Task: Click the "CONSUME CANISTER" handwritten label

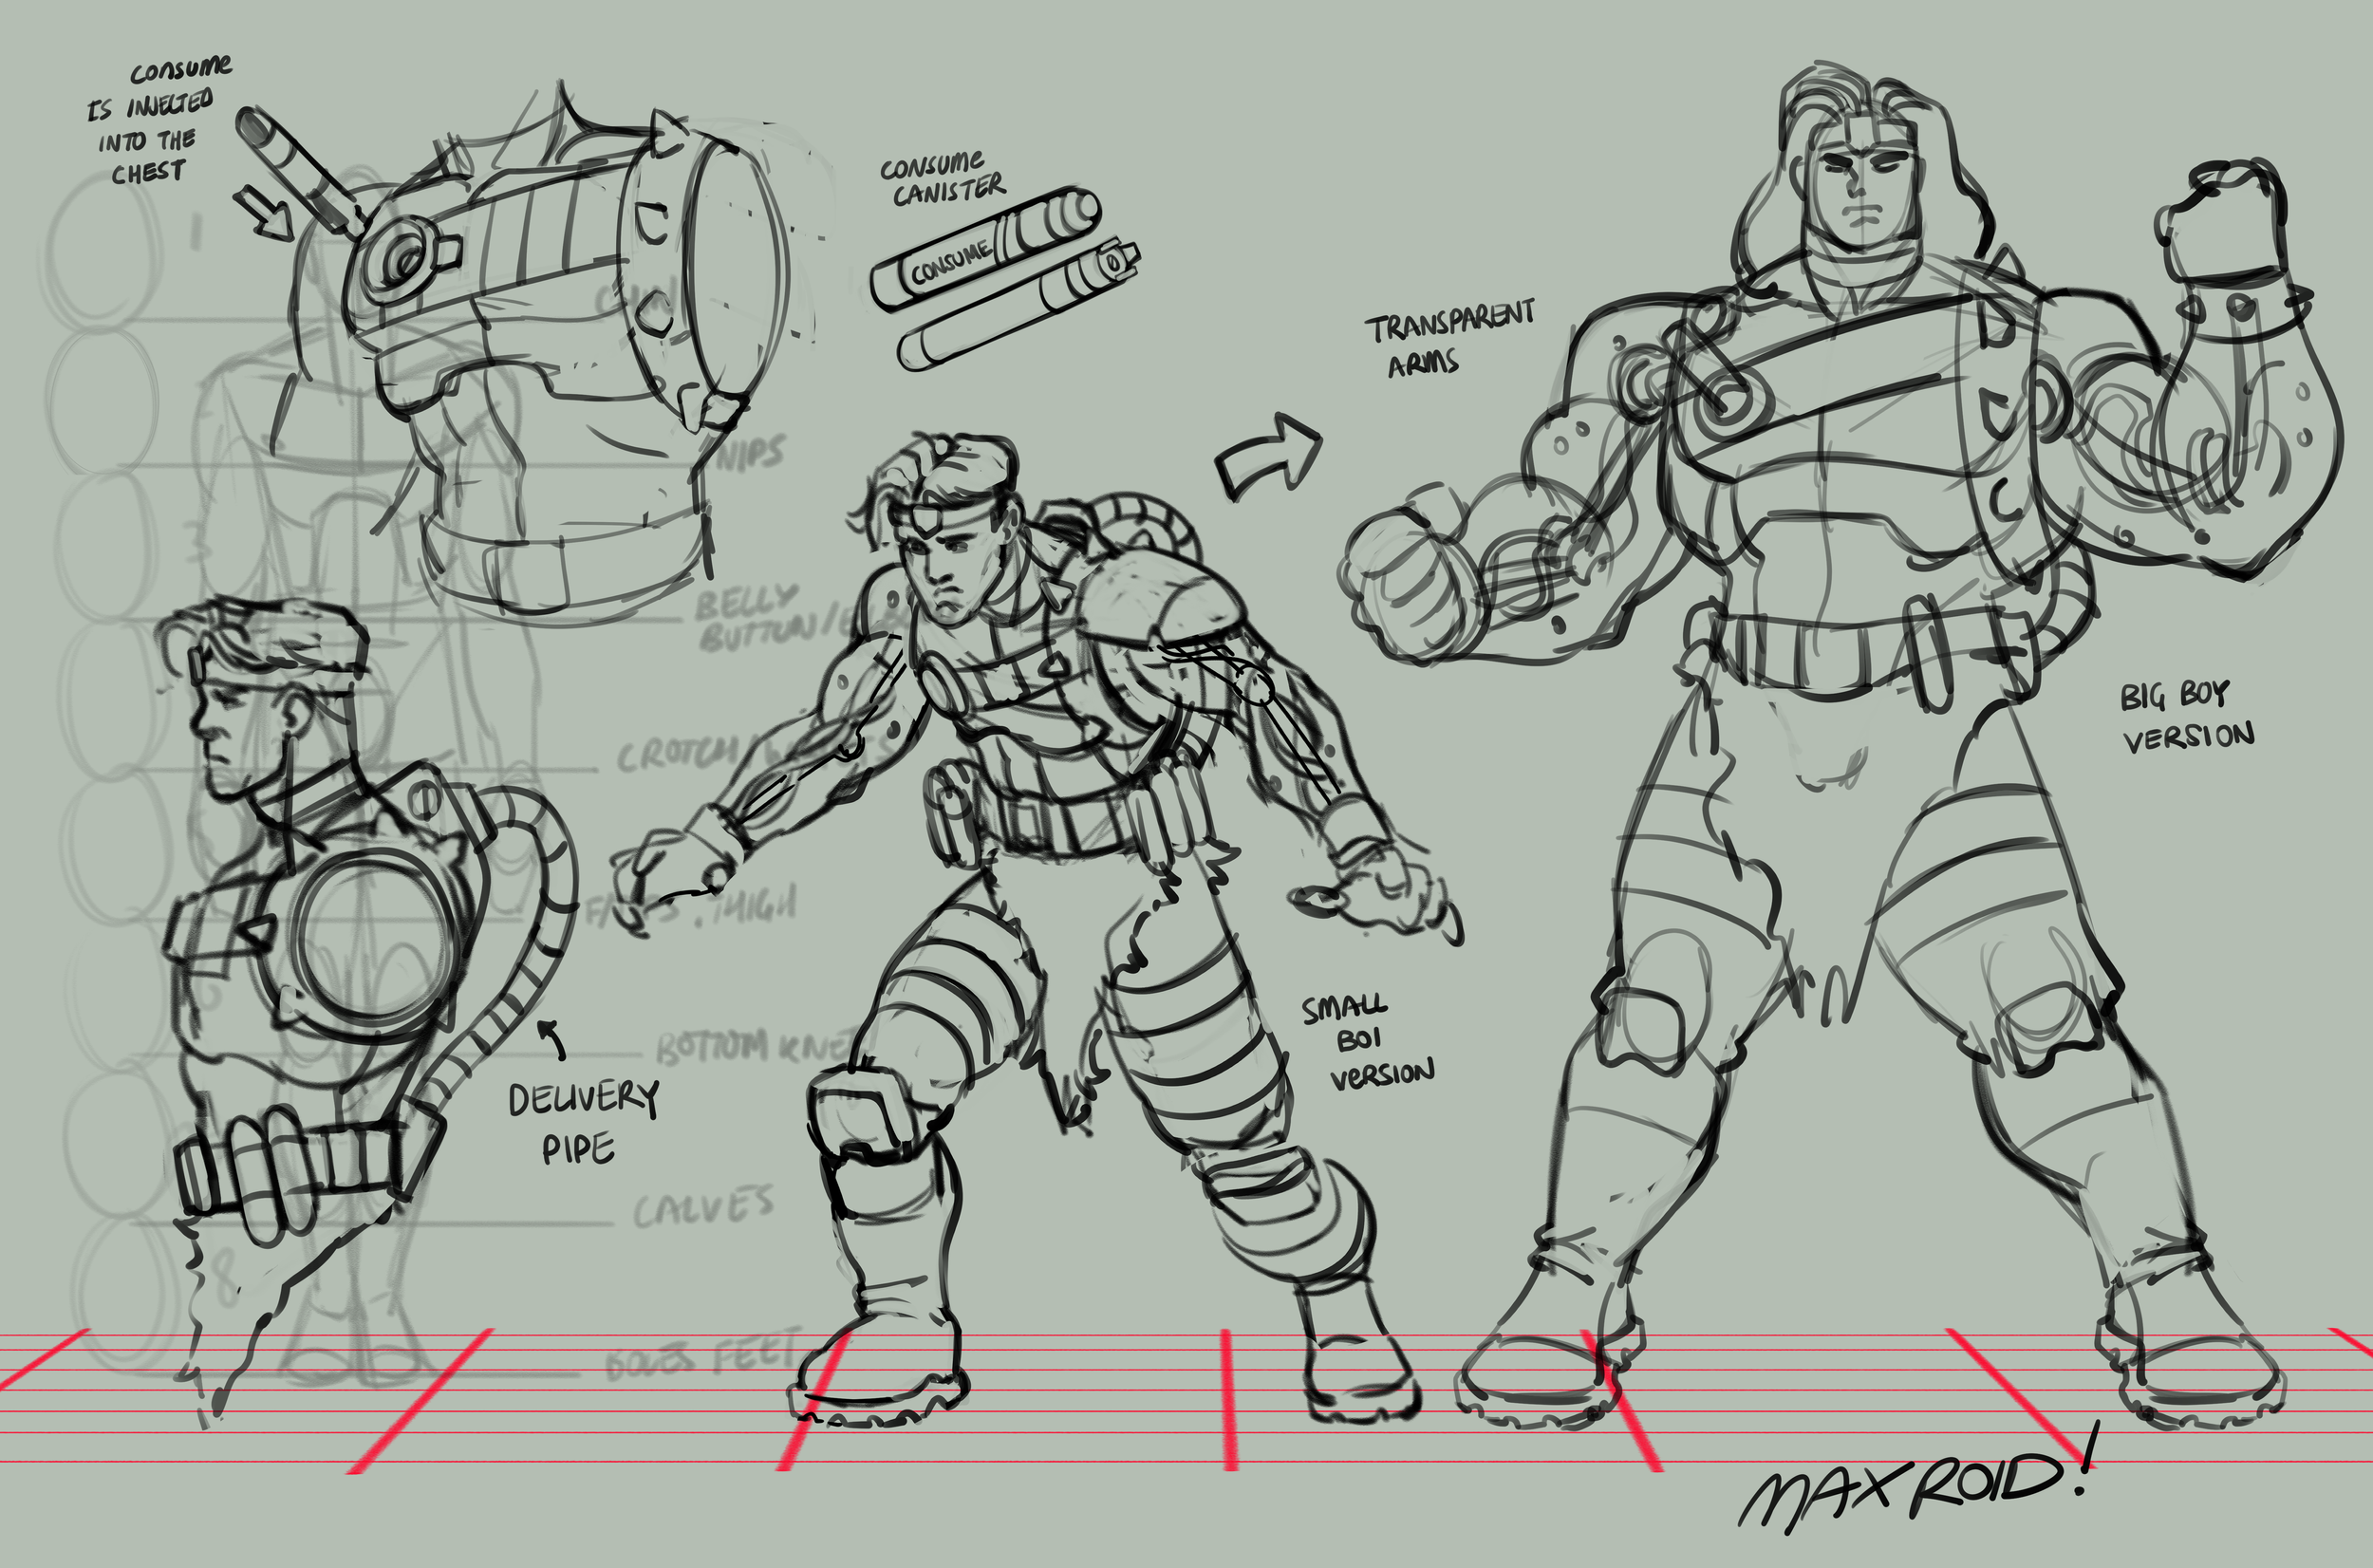Action: point(941,179)
